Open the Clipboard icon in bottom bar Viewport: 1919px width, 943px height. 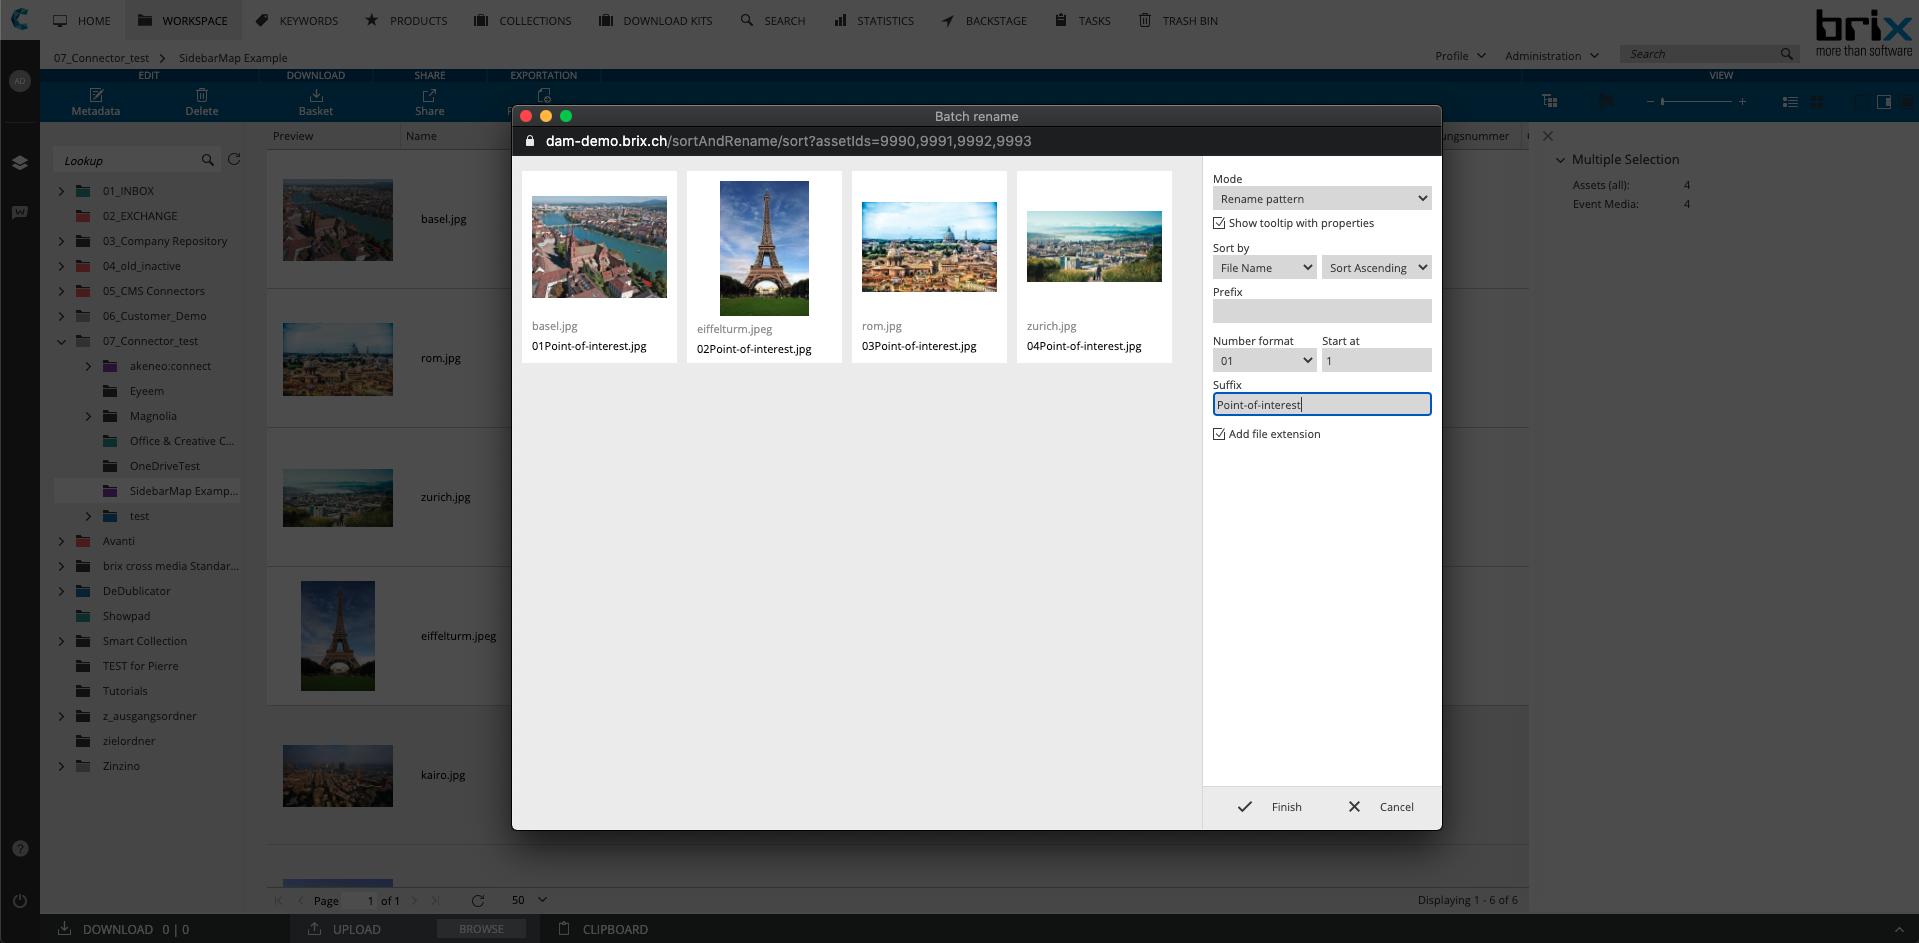(x=564, y=929)
